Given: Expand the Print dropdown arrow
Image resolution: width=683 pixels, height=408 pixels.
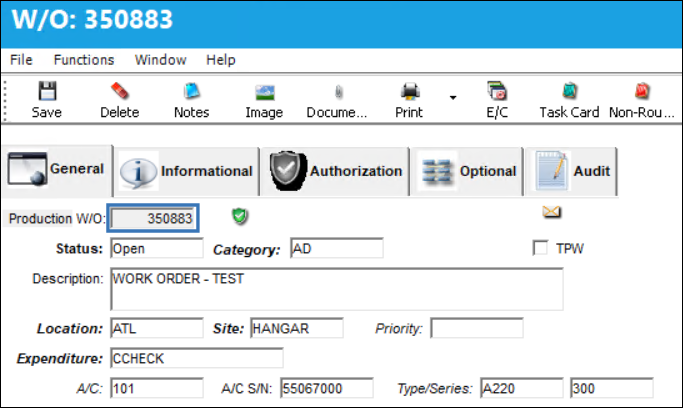Looking at the screenshot, I should 453,98.
